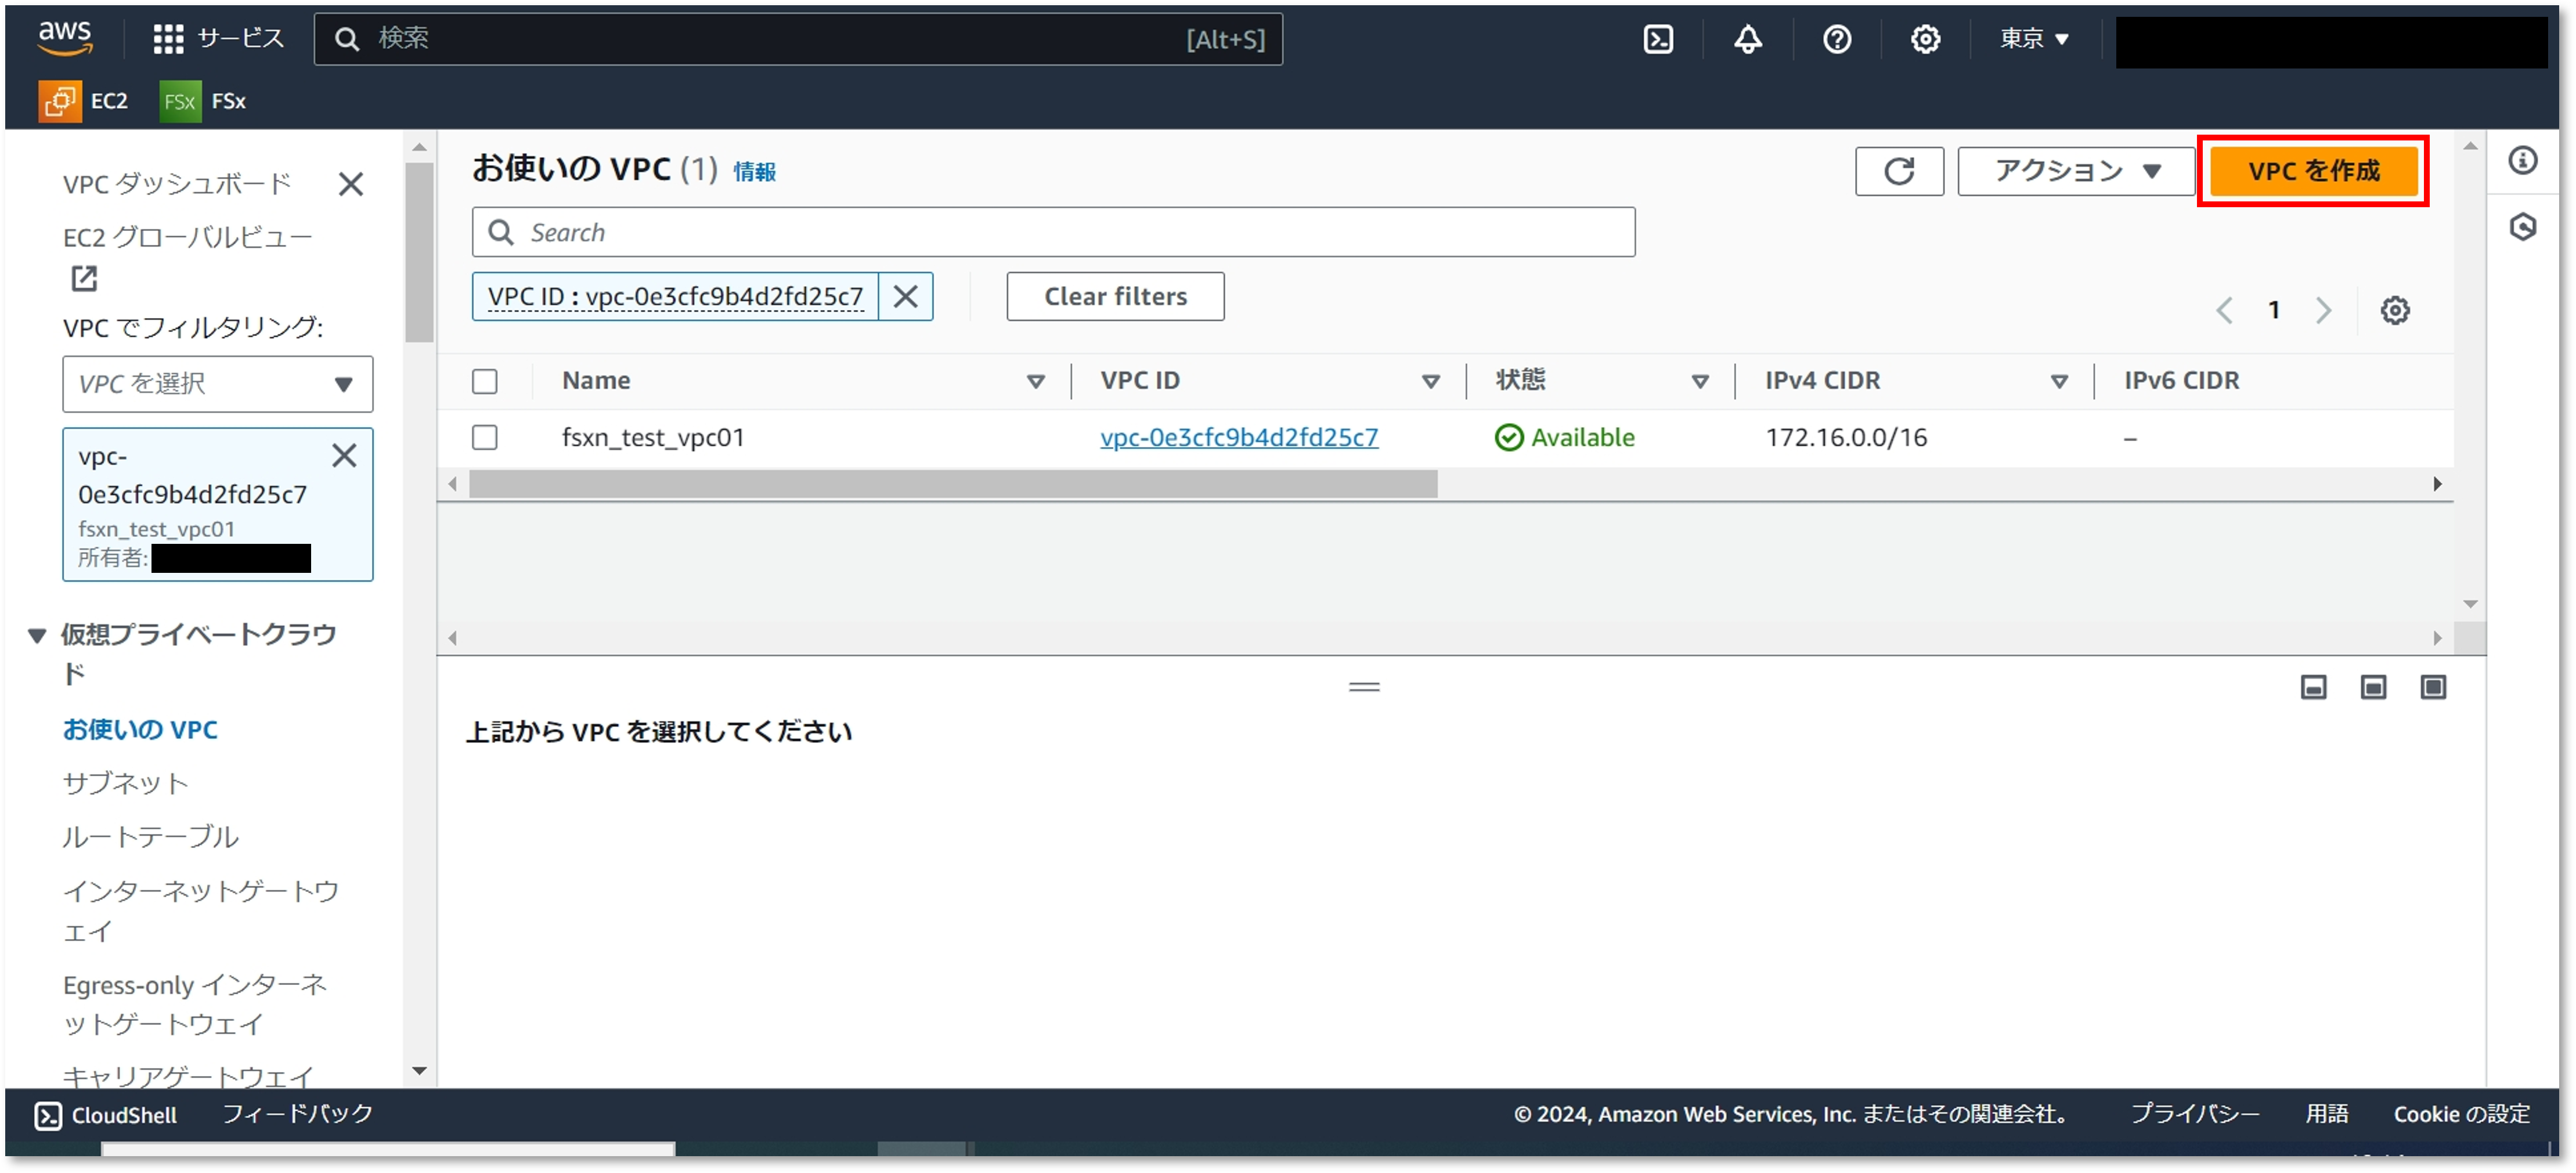Go to next page arrow

tap(2323, 310)
